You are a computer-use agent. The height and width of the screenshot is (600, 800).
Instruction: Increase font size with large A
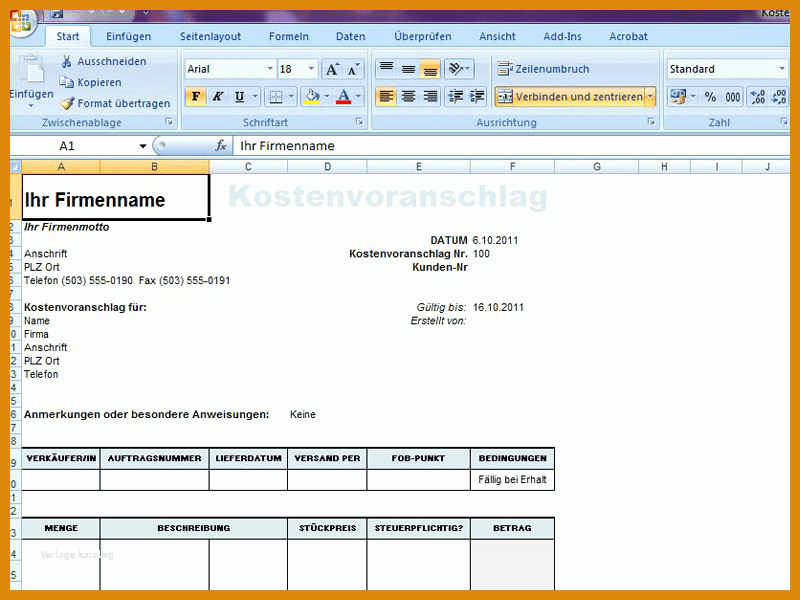(x=332, y=69)
